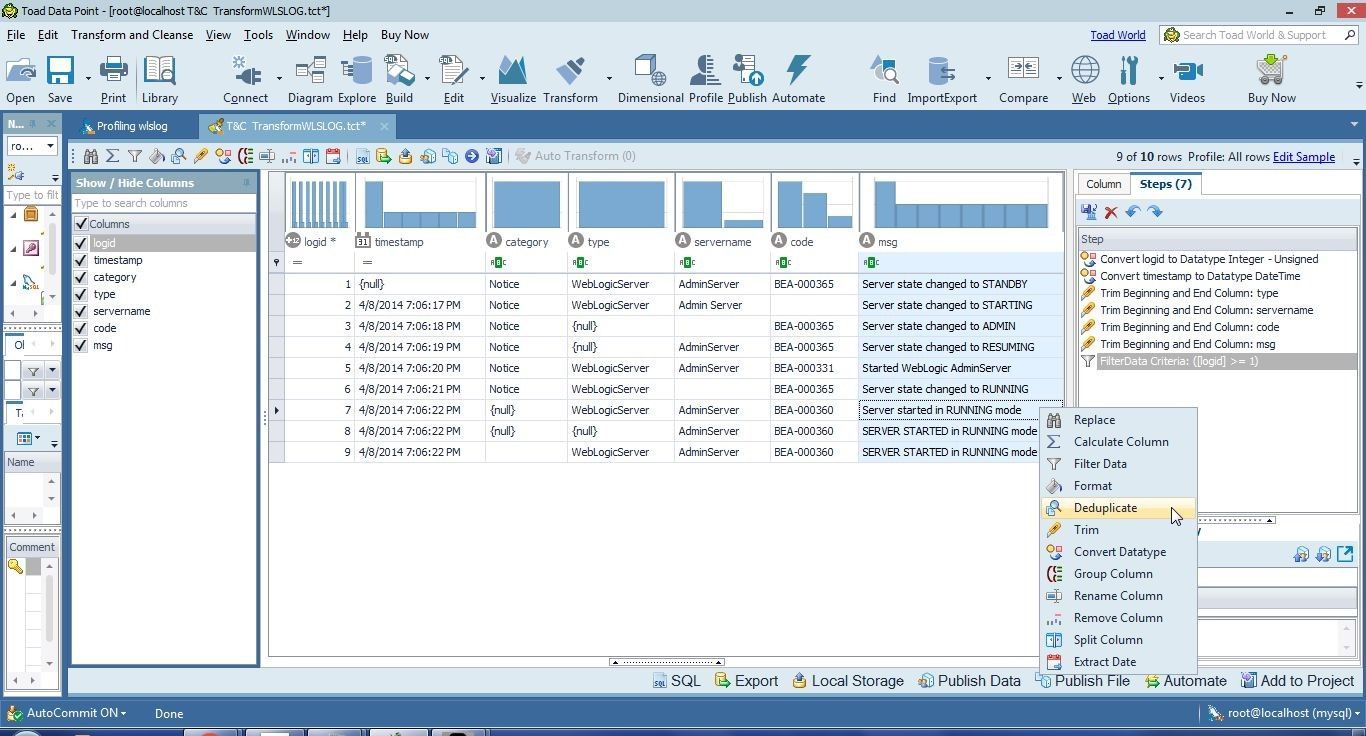This screenshot has height=736, width=1366.
Task: Launch the Explore database tool
Action: tap(356, 80)
